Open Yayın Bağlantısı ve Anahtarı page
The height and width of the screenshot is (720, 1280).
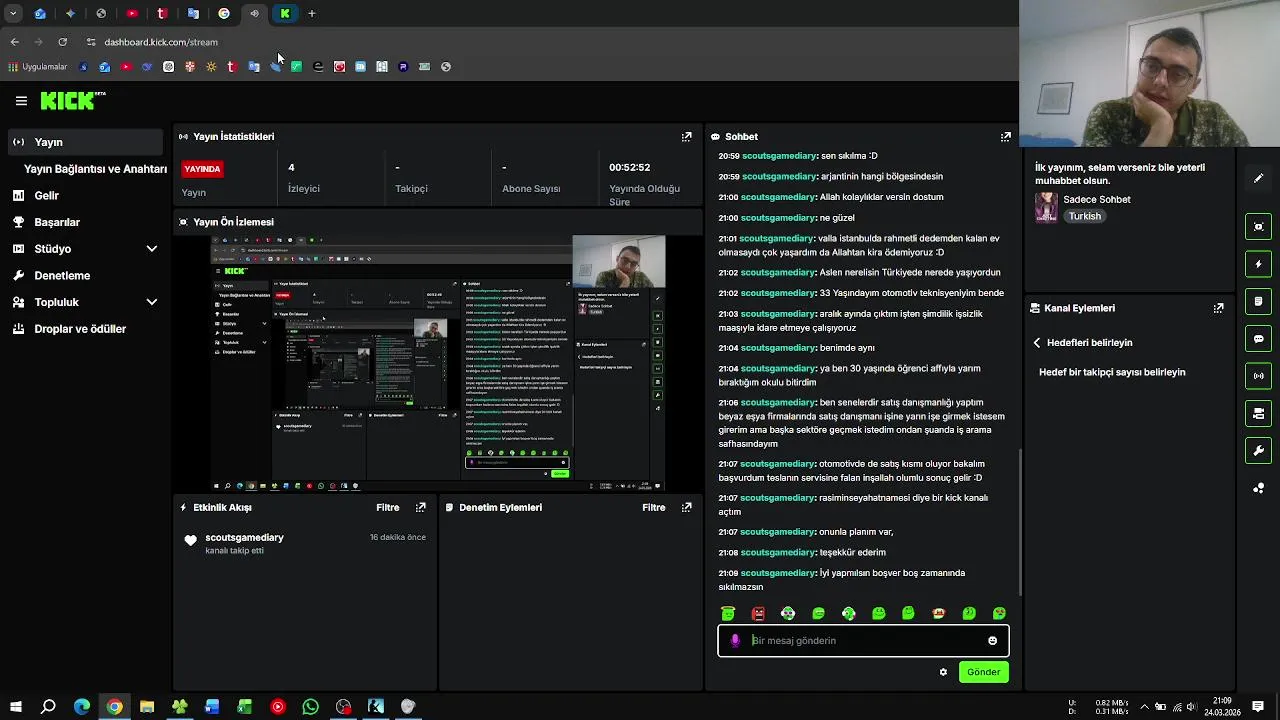(x=95, y=169)
